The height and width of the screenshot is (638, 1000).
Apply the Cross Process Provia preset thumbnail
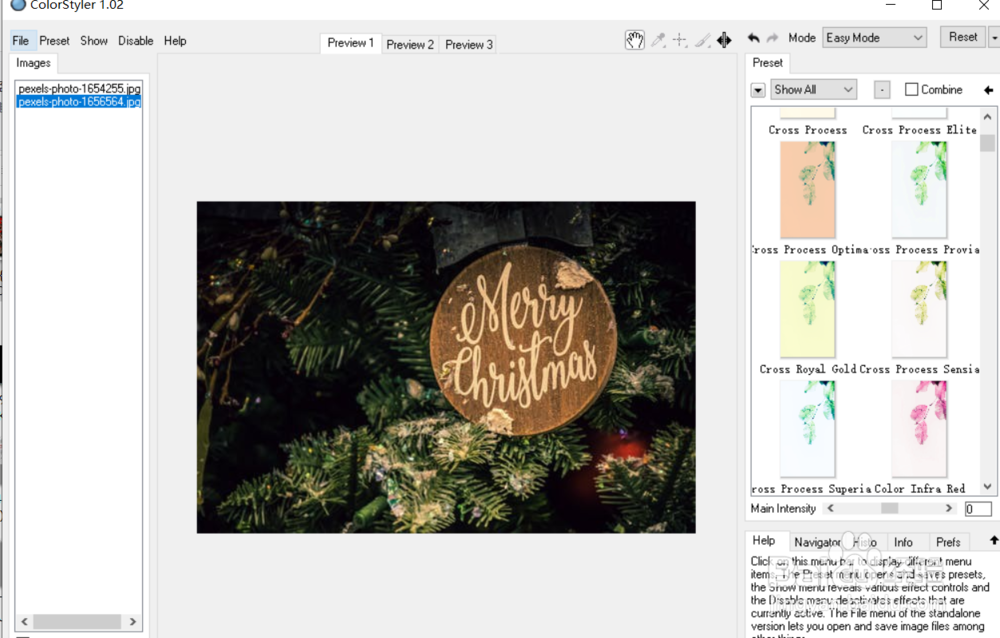coord(919,189)
